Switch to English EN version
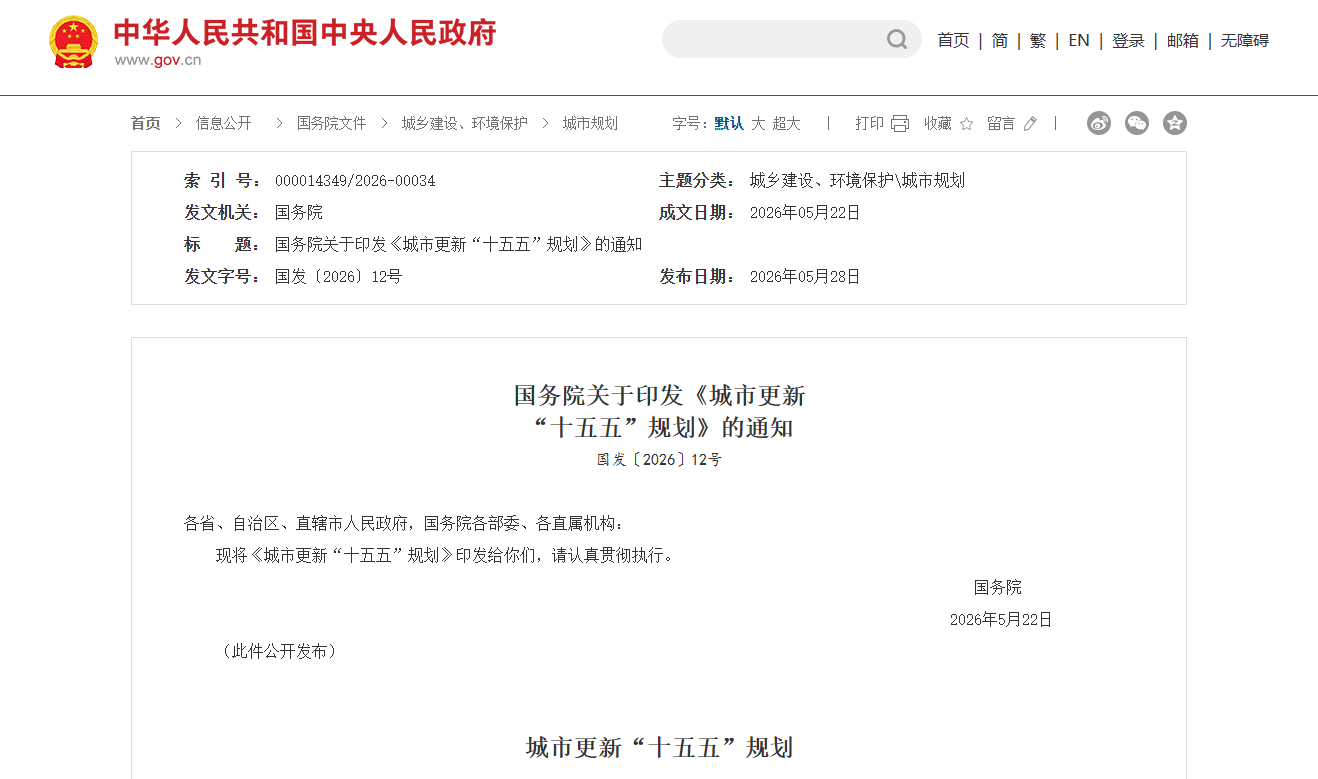Image resolution: width=1318 pixels, height=779 pixels. coord(1079,40)
